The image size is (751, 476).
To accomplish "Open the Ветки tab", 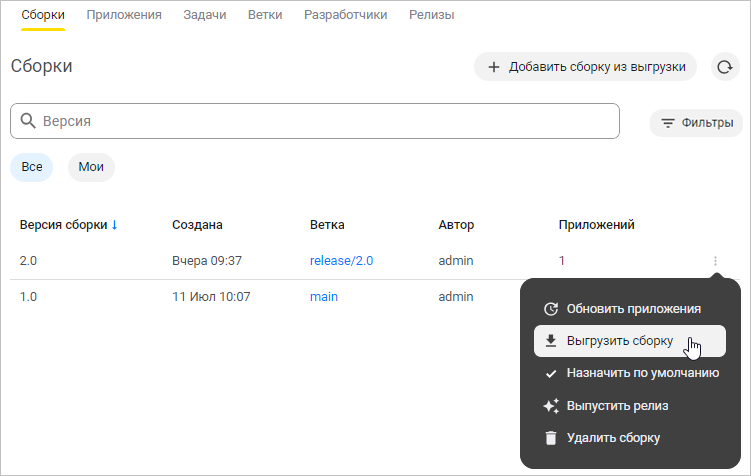I will click(x=265, y=15).
